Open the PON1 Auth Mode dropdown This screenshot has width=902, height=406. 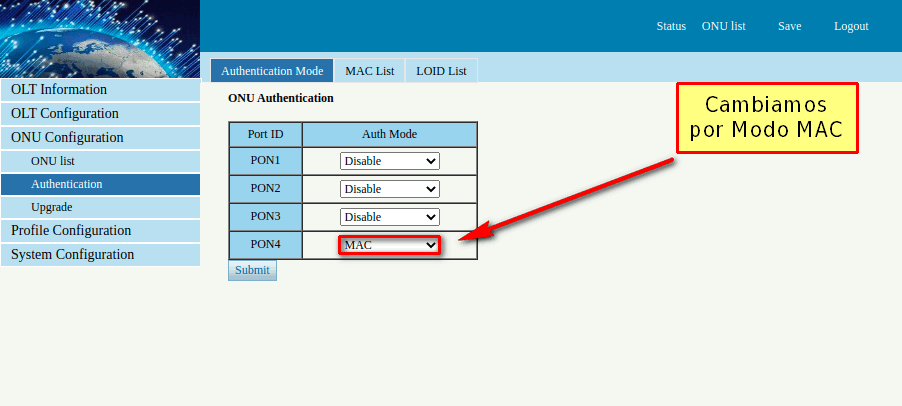pos(389,161)
